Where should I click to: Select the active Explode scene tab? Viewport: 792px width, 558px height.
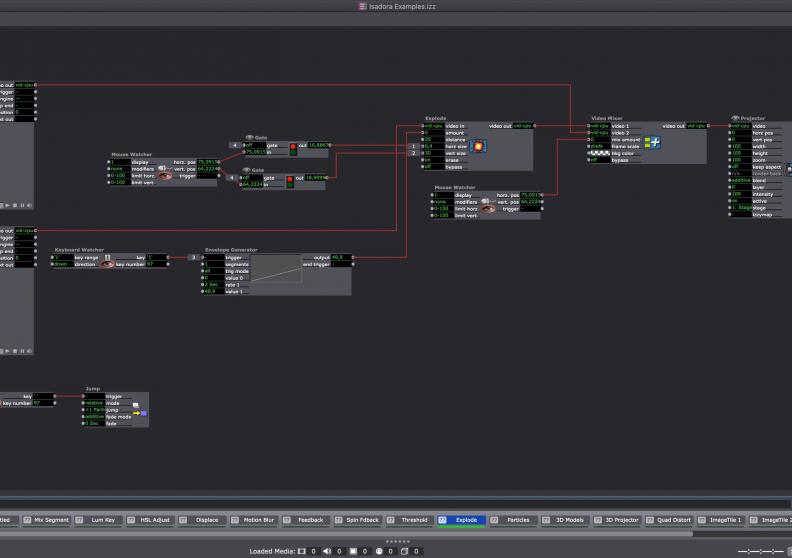(x=461, y=520)
